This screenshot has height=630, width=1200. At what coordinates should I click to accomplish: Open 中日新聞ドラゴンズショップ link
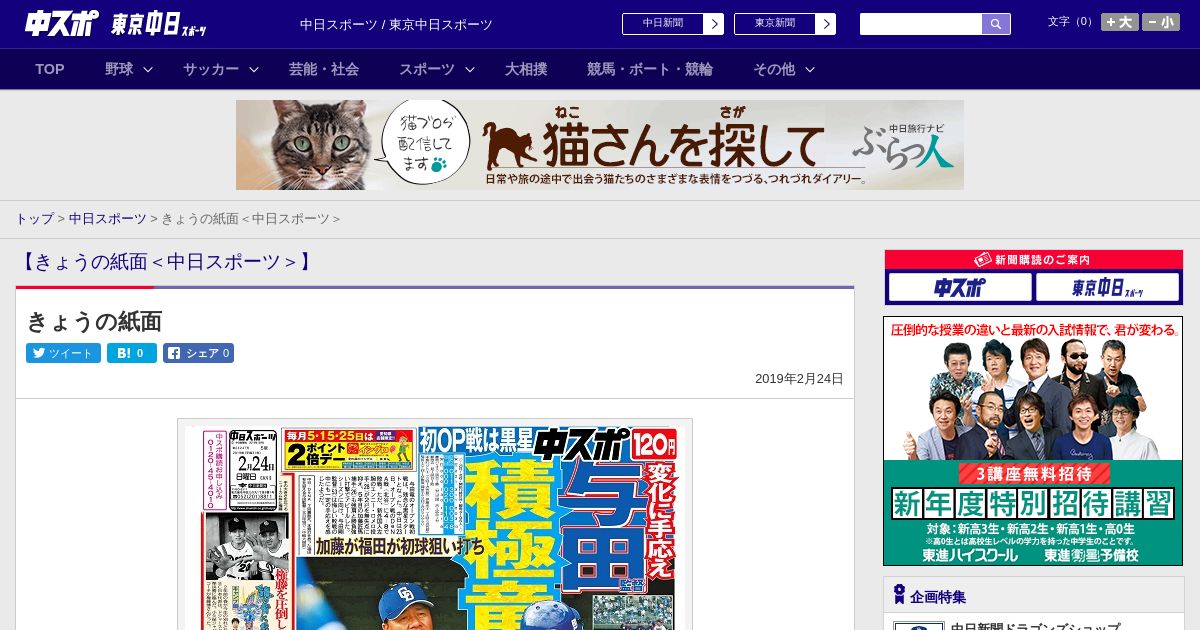coord(1035,626)
